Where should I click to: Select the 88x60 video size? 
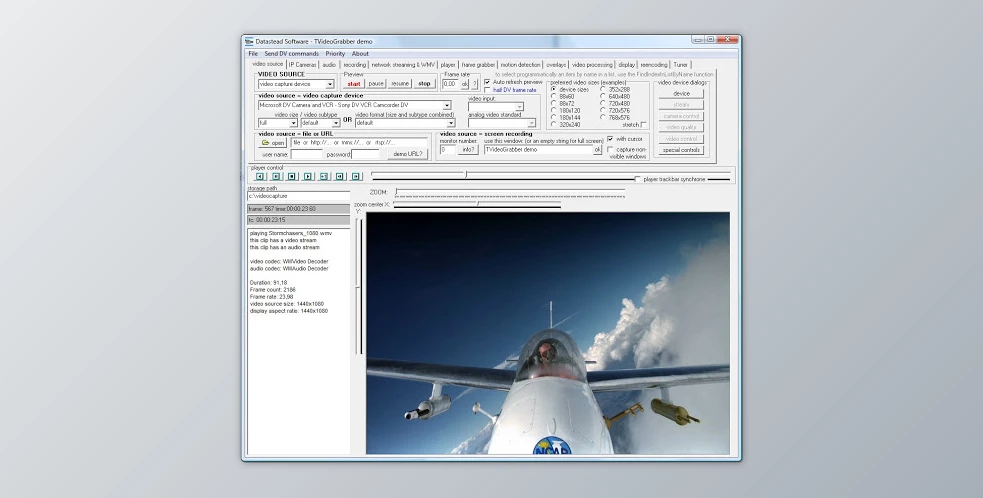click(x=554, y=97)
